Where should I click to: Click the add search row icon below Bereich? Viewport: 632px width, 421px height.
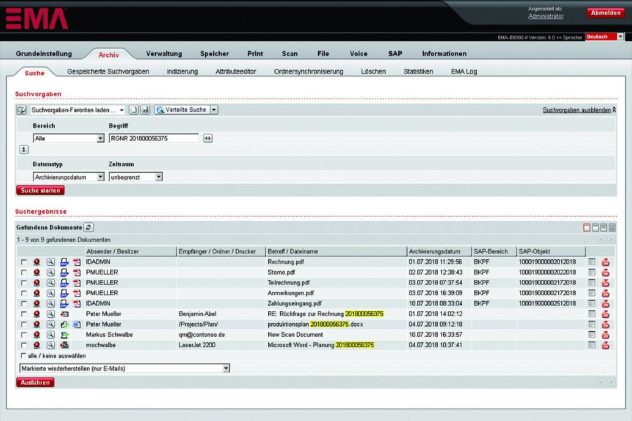[24, 148]
